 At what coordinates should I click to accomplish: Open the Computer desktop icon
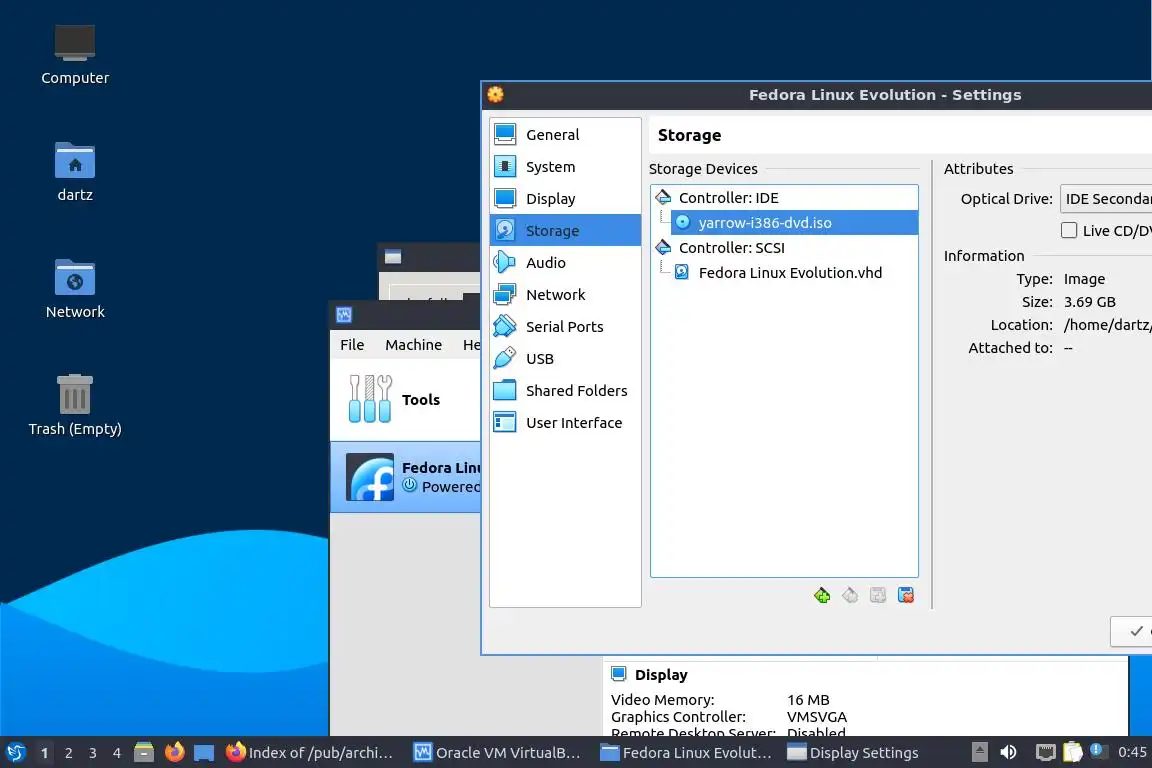pos(75,56)
